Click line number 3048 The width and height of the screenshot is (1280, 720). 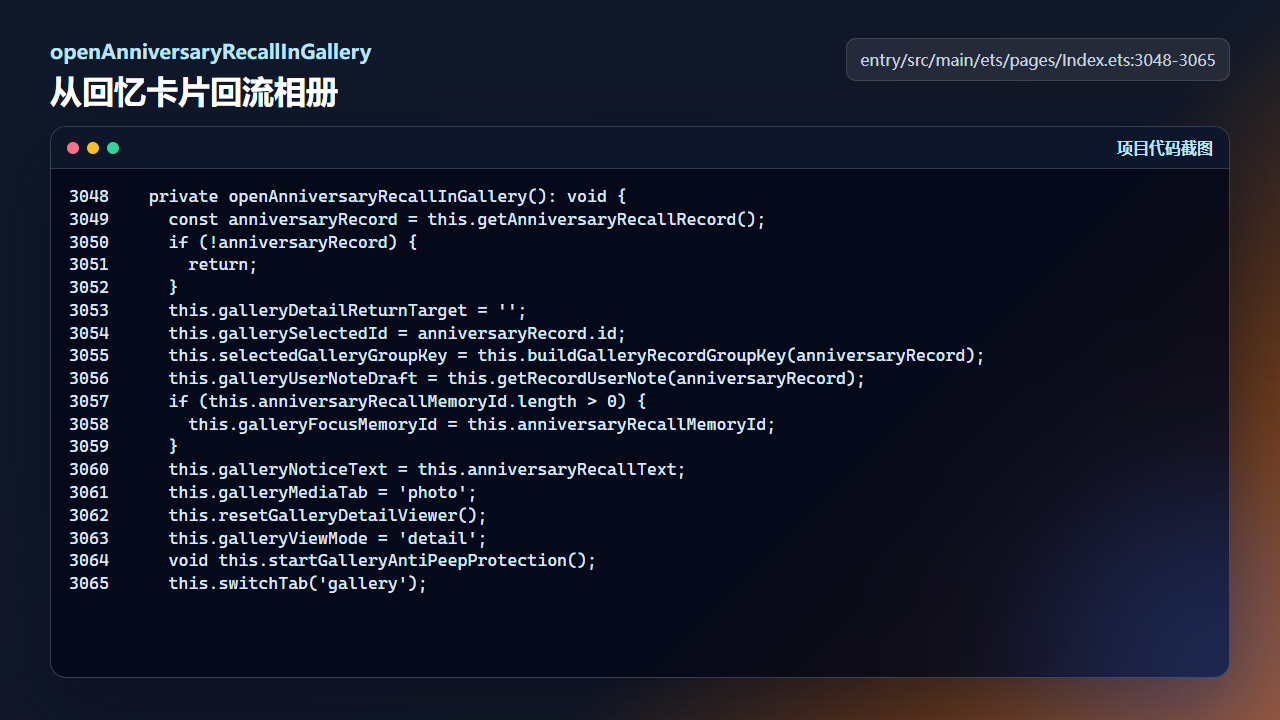point(89,197)
